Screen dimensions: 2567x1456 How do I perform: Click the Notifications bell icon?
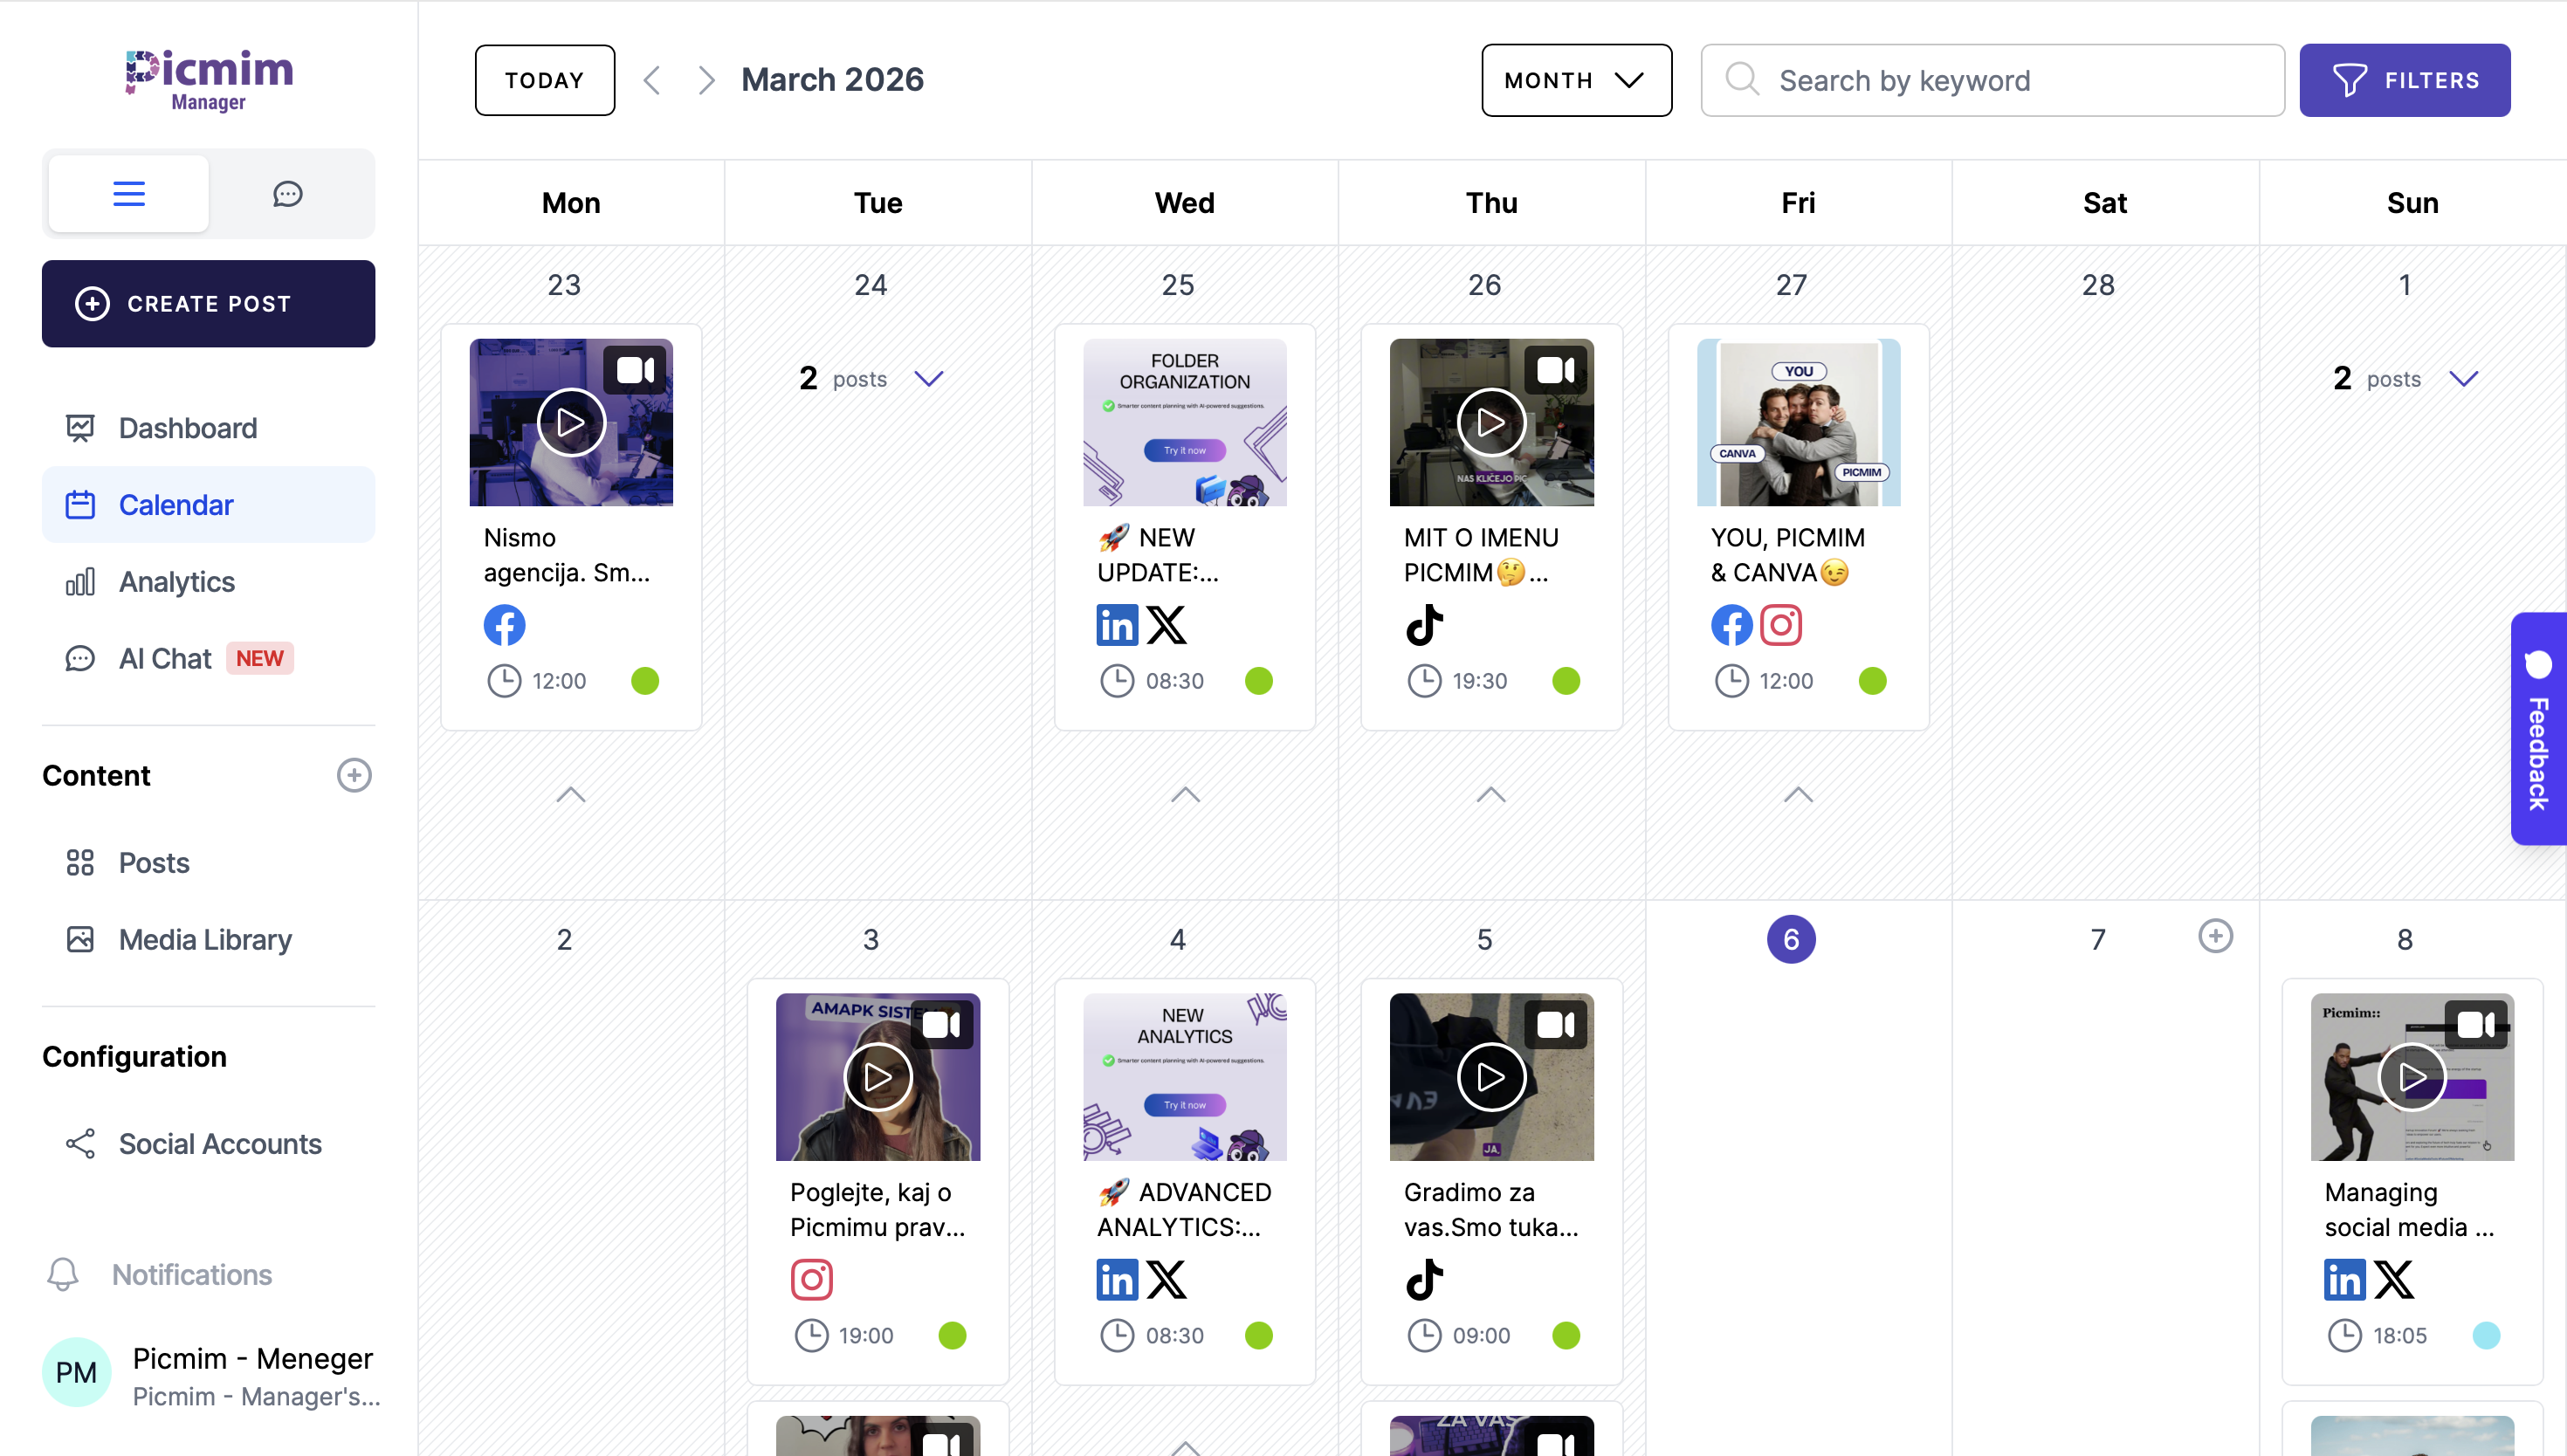click(x=63, y=1274)
